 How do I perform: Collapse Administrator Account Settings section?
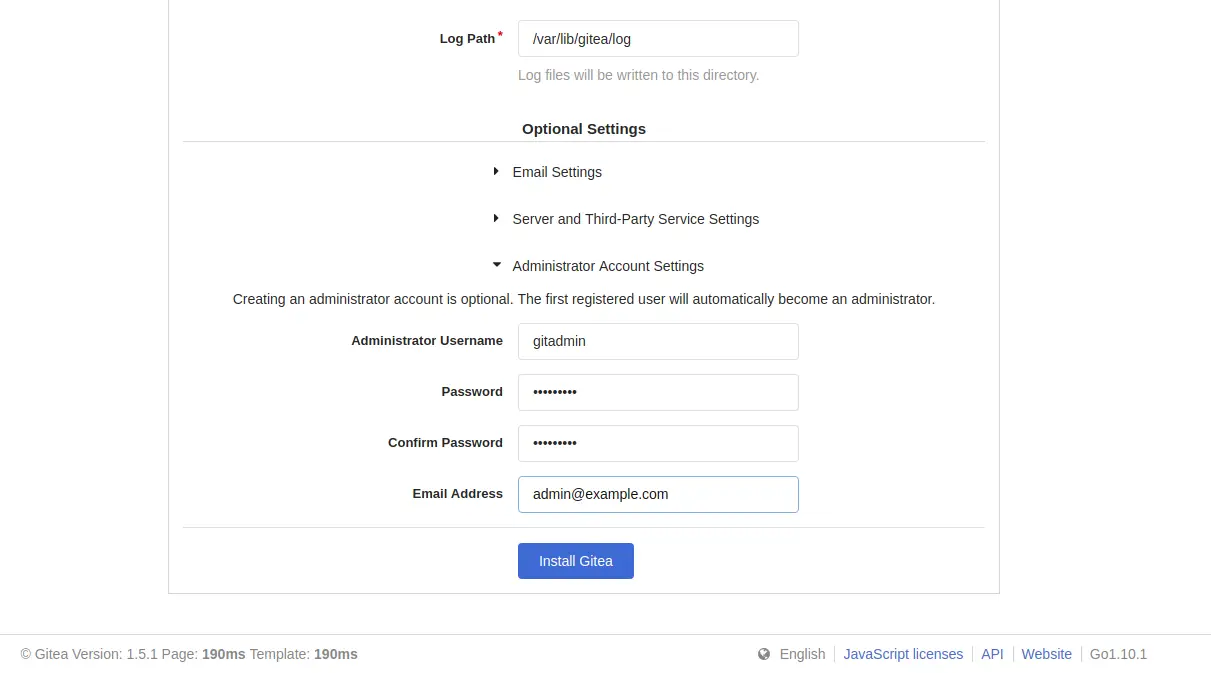(x=598, y=266)
